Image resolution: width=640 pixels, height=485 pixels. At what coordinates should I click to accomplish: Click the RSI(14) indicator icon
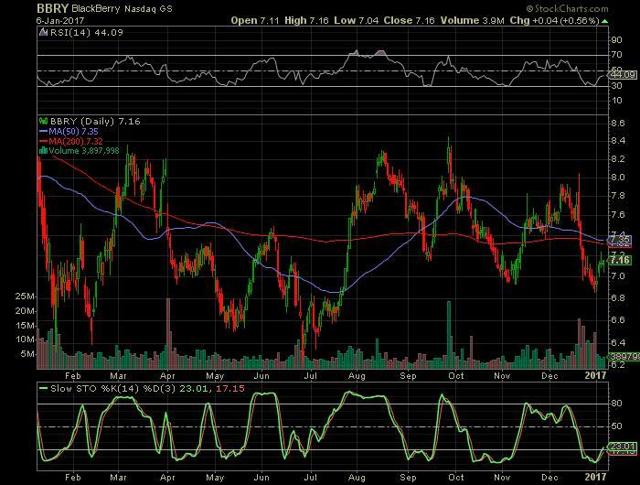pos(43,33)
